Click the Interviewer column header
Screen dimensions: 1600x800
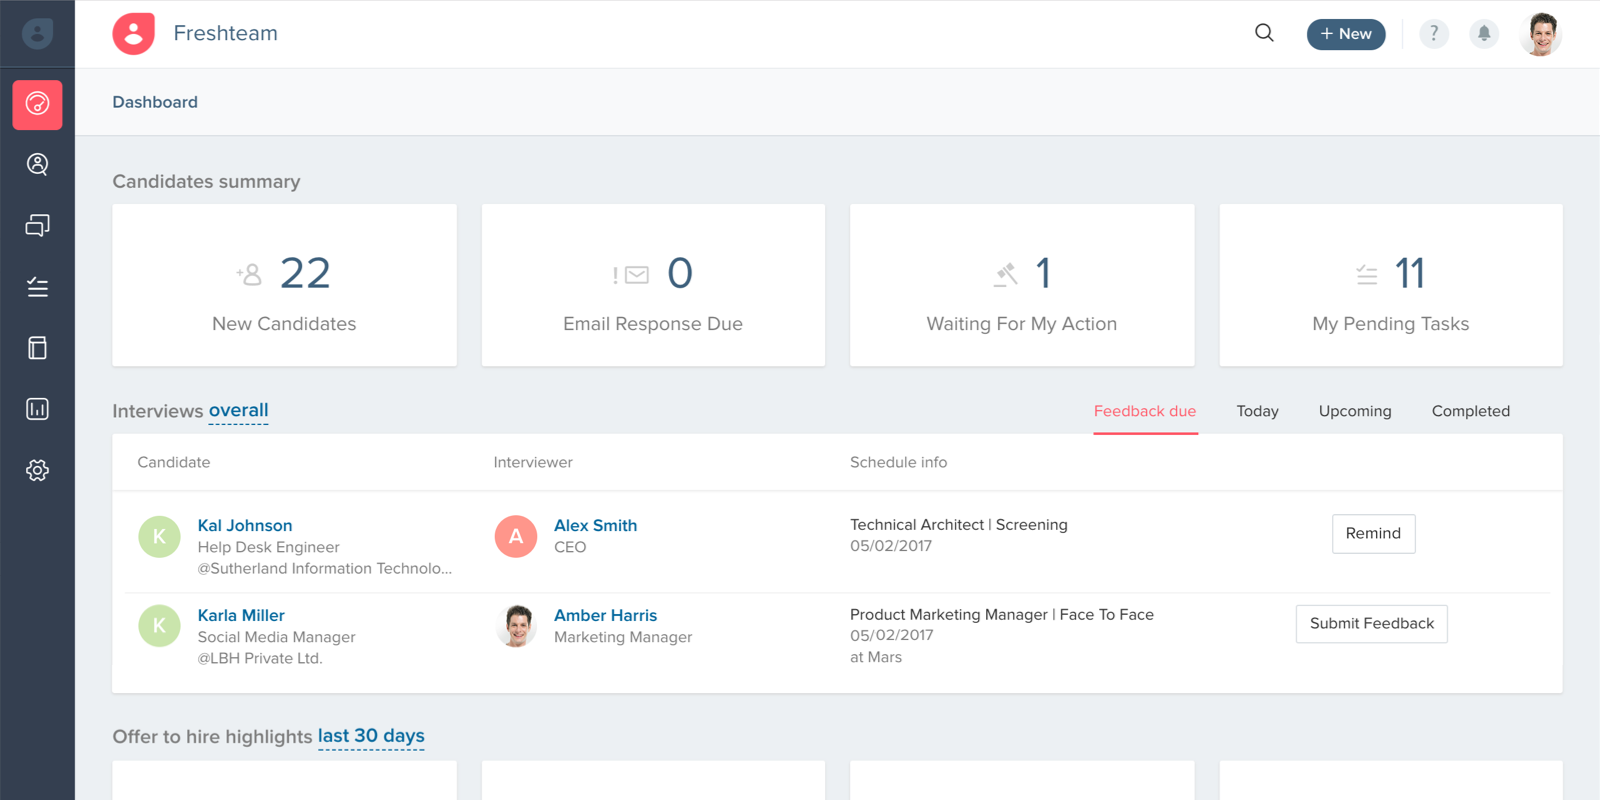tap(533, 463)
